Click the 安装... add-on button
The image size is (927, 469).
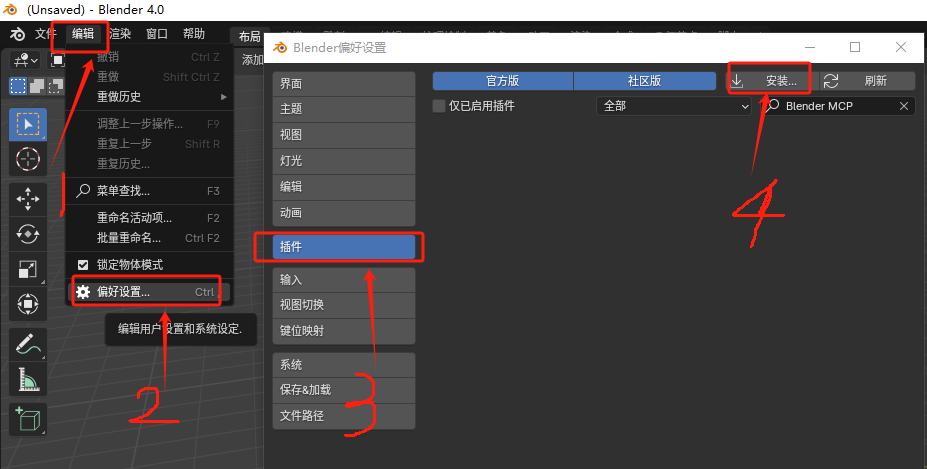[772, 80]
